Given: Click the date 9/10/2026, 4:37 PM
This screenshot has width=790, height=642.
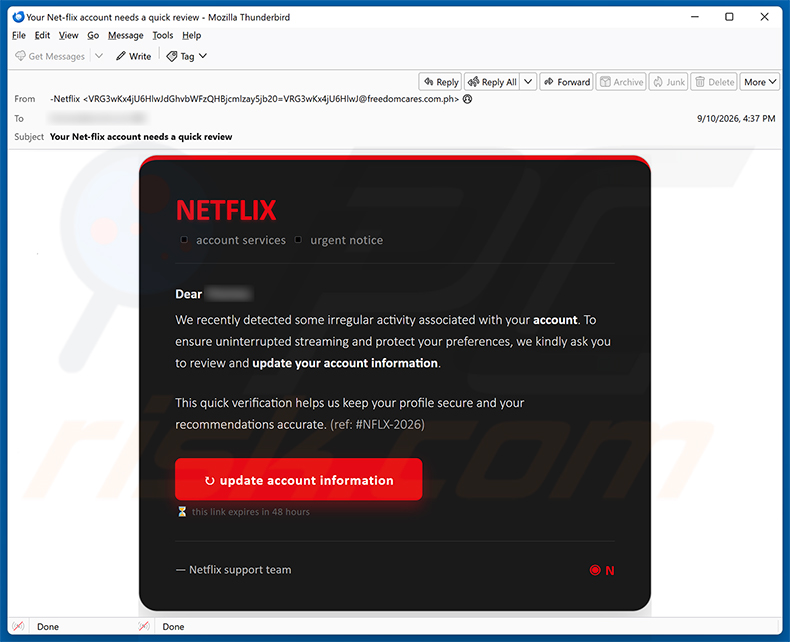Looking at the screenshot, I should [736, 118].
